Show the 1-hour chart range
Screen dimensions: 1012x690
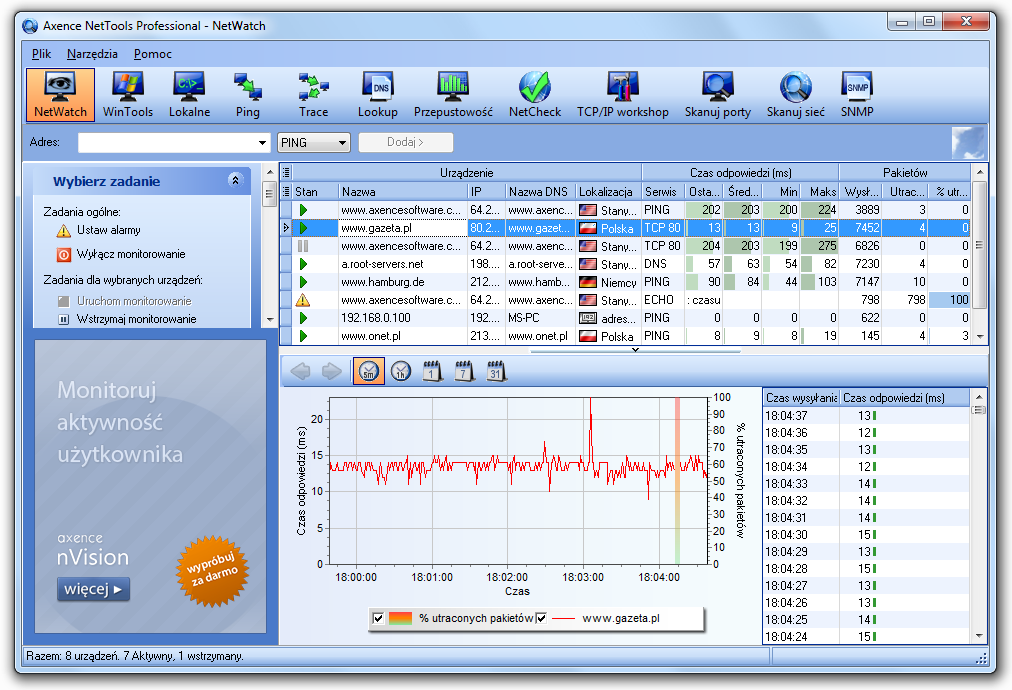[x=401, y=371]
